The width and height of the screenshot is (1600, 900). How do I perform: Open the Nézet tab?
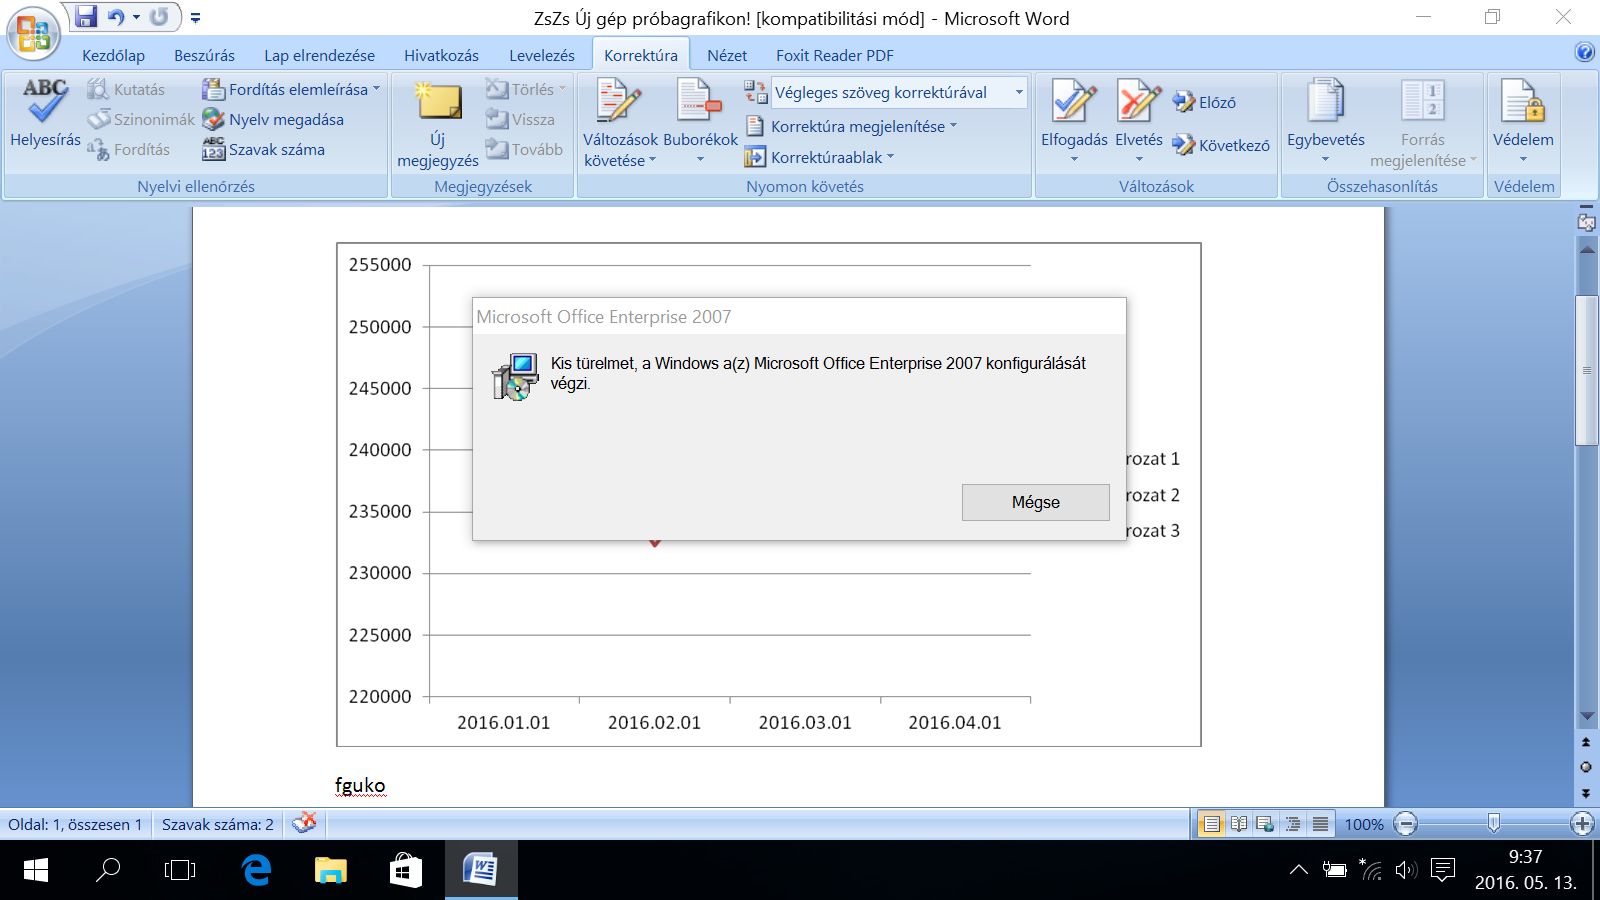point(727,55)
